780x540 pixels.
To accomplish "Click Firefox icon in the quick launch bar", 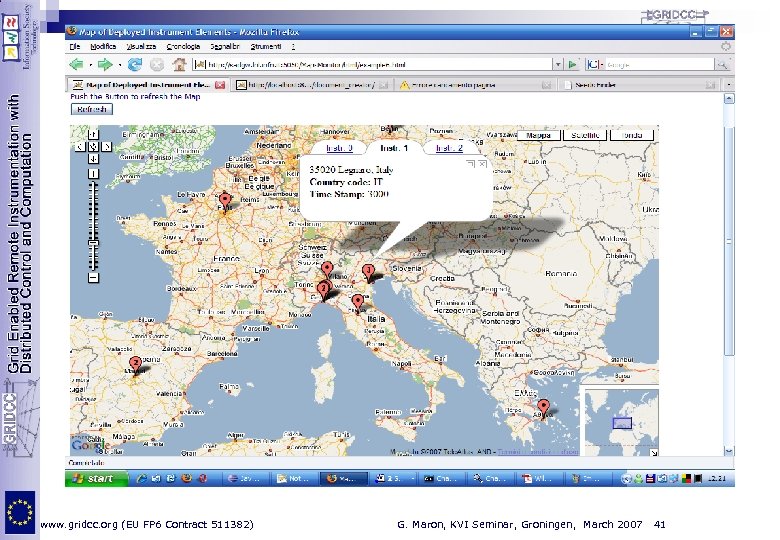I will [187, 478].
